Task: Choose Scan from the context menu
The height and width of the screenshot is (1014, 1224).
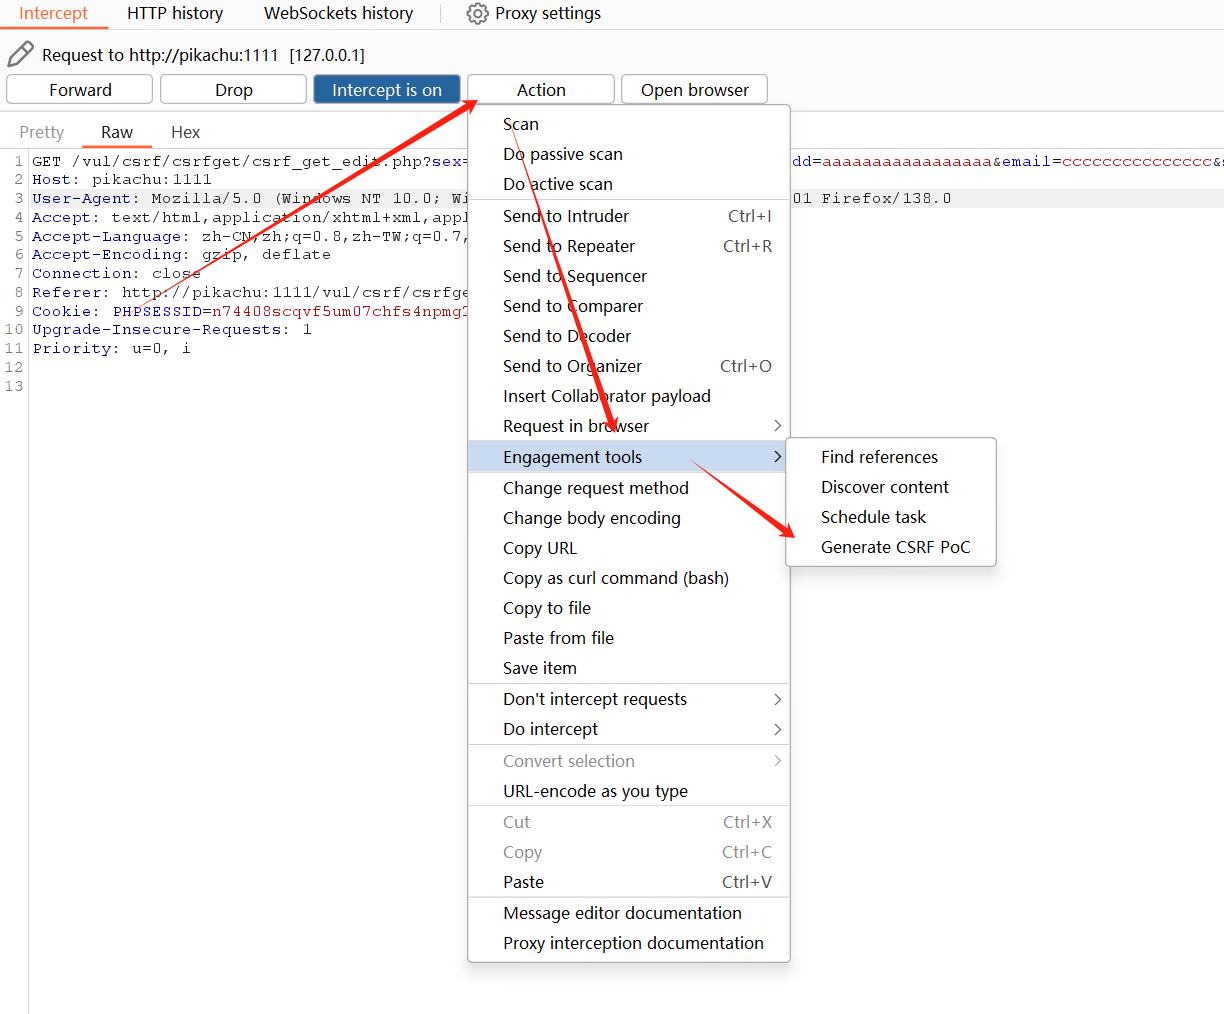Action: (x=629, y=124)
